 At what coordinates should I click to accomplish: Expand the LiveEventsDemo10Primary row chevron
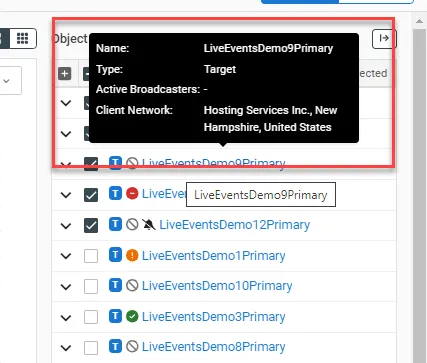[66, 287]
